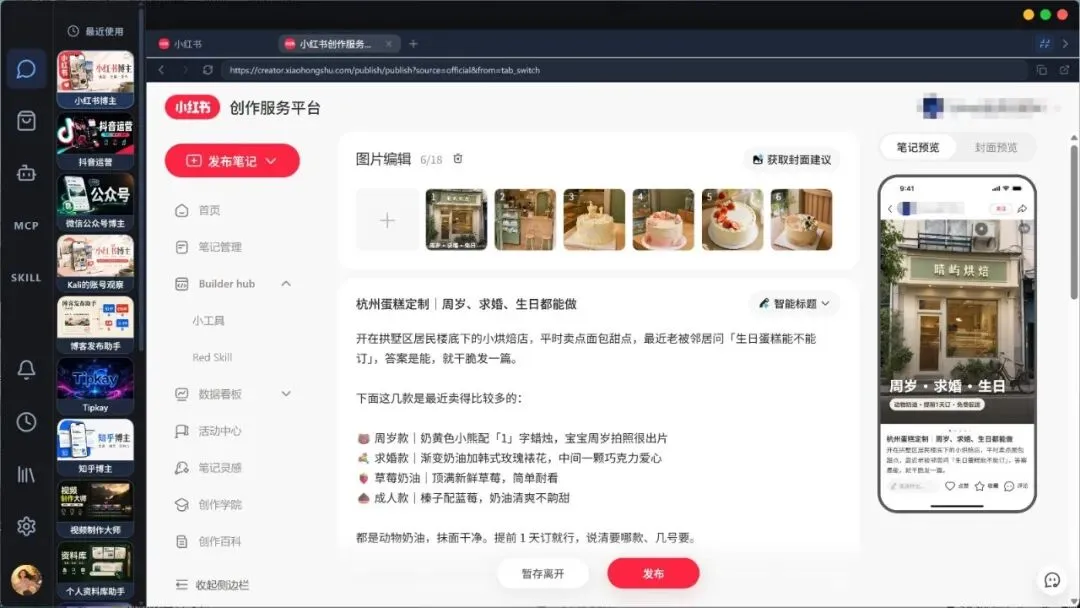Click the collapse view icon in tab bar
1080x608 pixels.
(1045, 43)
